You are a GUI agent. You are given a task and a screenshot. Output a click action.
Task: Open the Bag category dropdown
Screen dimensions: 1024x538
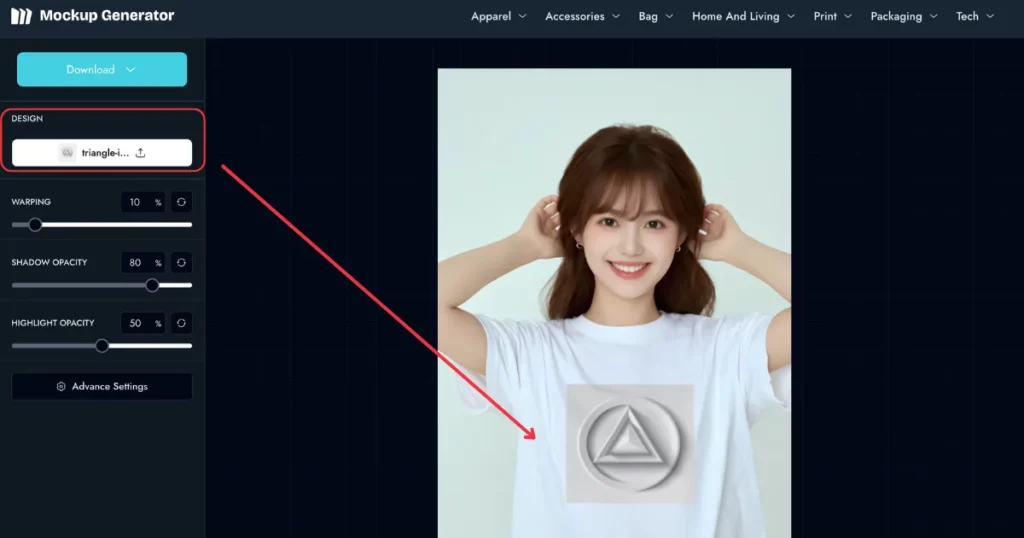pyautogui.click(x=655, y=16)
